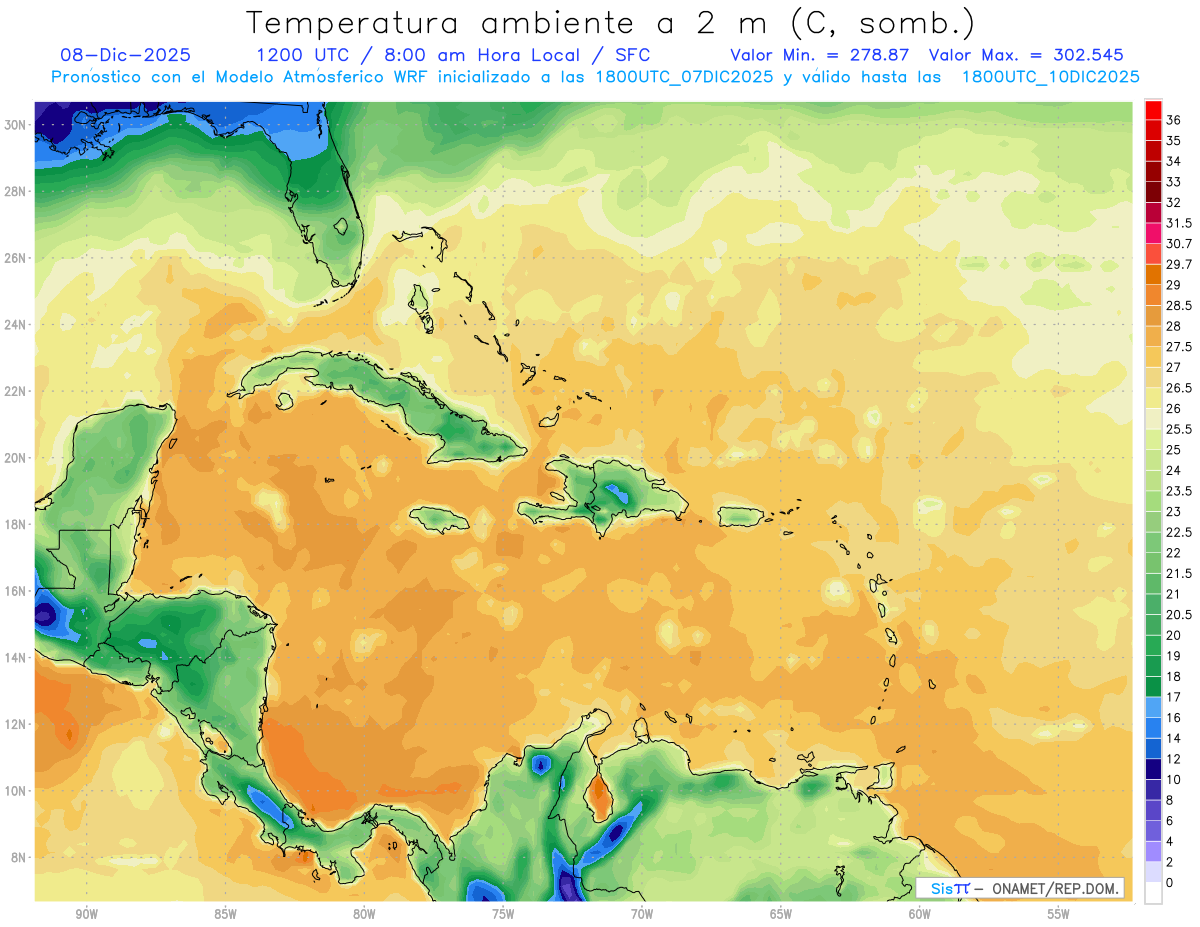Click the legend value 20.5
Image resolution: width=1200 pixels, height=927 pixels.
pyautogui.click(x=1178, y=614)
